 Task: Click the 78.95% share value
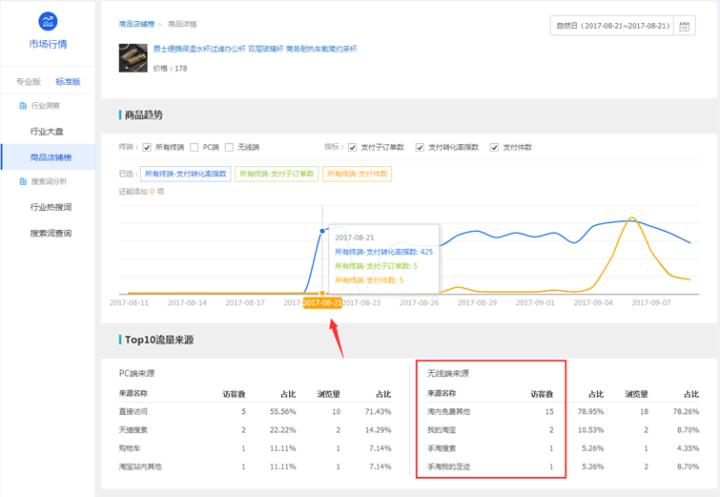pos(591,412)
